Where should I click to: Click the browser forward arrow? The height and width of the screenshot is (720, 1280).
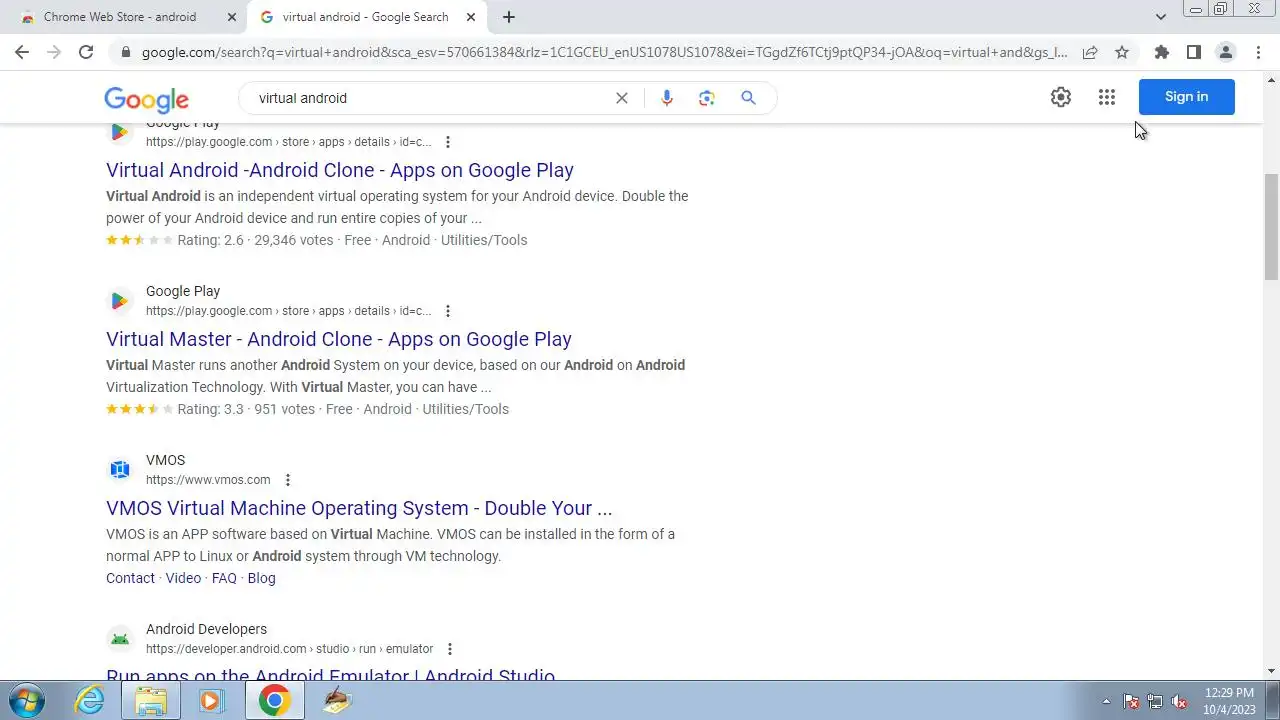[x=54, y=52]
